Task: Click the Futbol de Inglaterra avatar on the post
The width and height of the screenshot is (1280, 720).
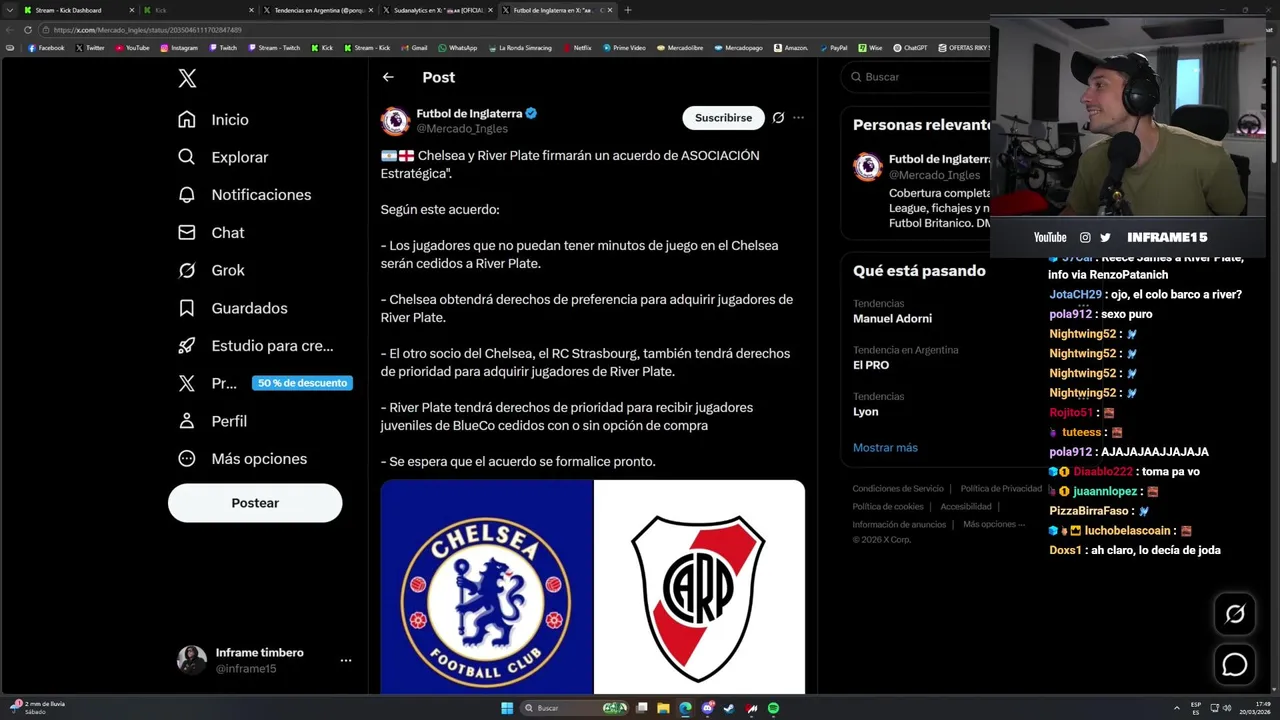Action: pyautogui.click(x=395, y=121)
